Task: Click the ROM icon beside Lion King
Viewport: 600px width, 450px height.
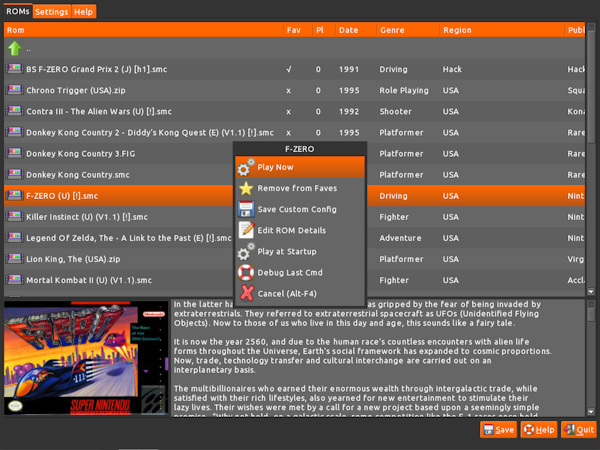Action: pyautogui.click(x=14, y=258)
